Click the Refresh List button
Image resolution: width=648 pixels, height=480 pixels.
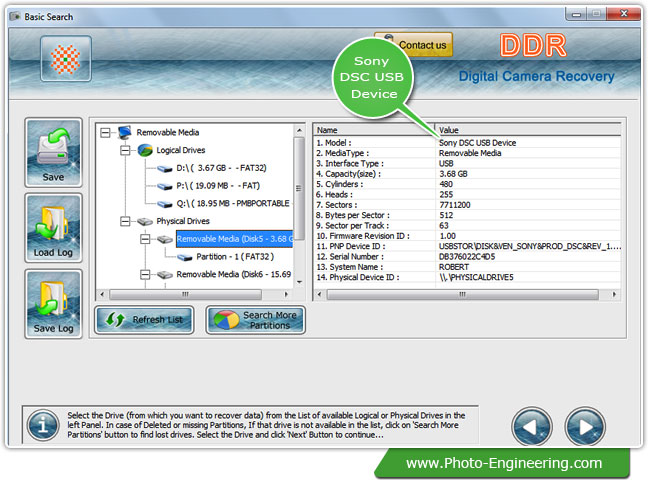click(144, 320)
